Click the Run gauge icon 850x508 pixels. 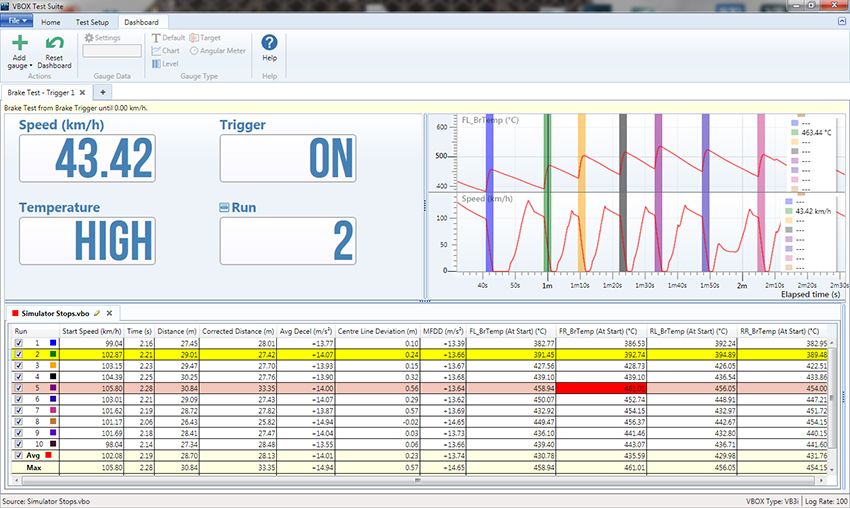[x=224, y=207]
